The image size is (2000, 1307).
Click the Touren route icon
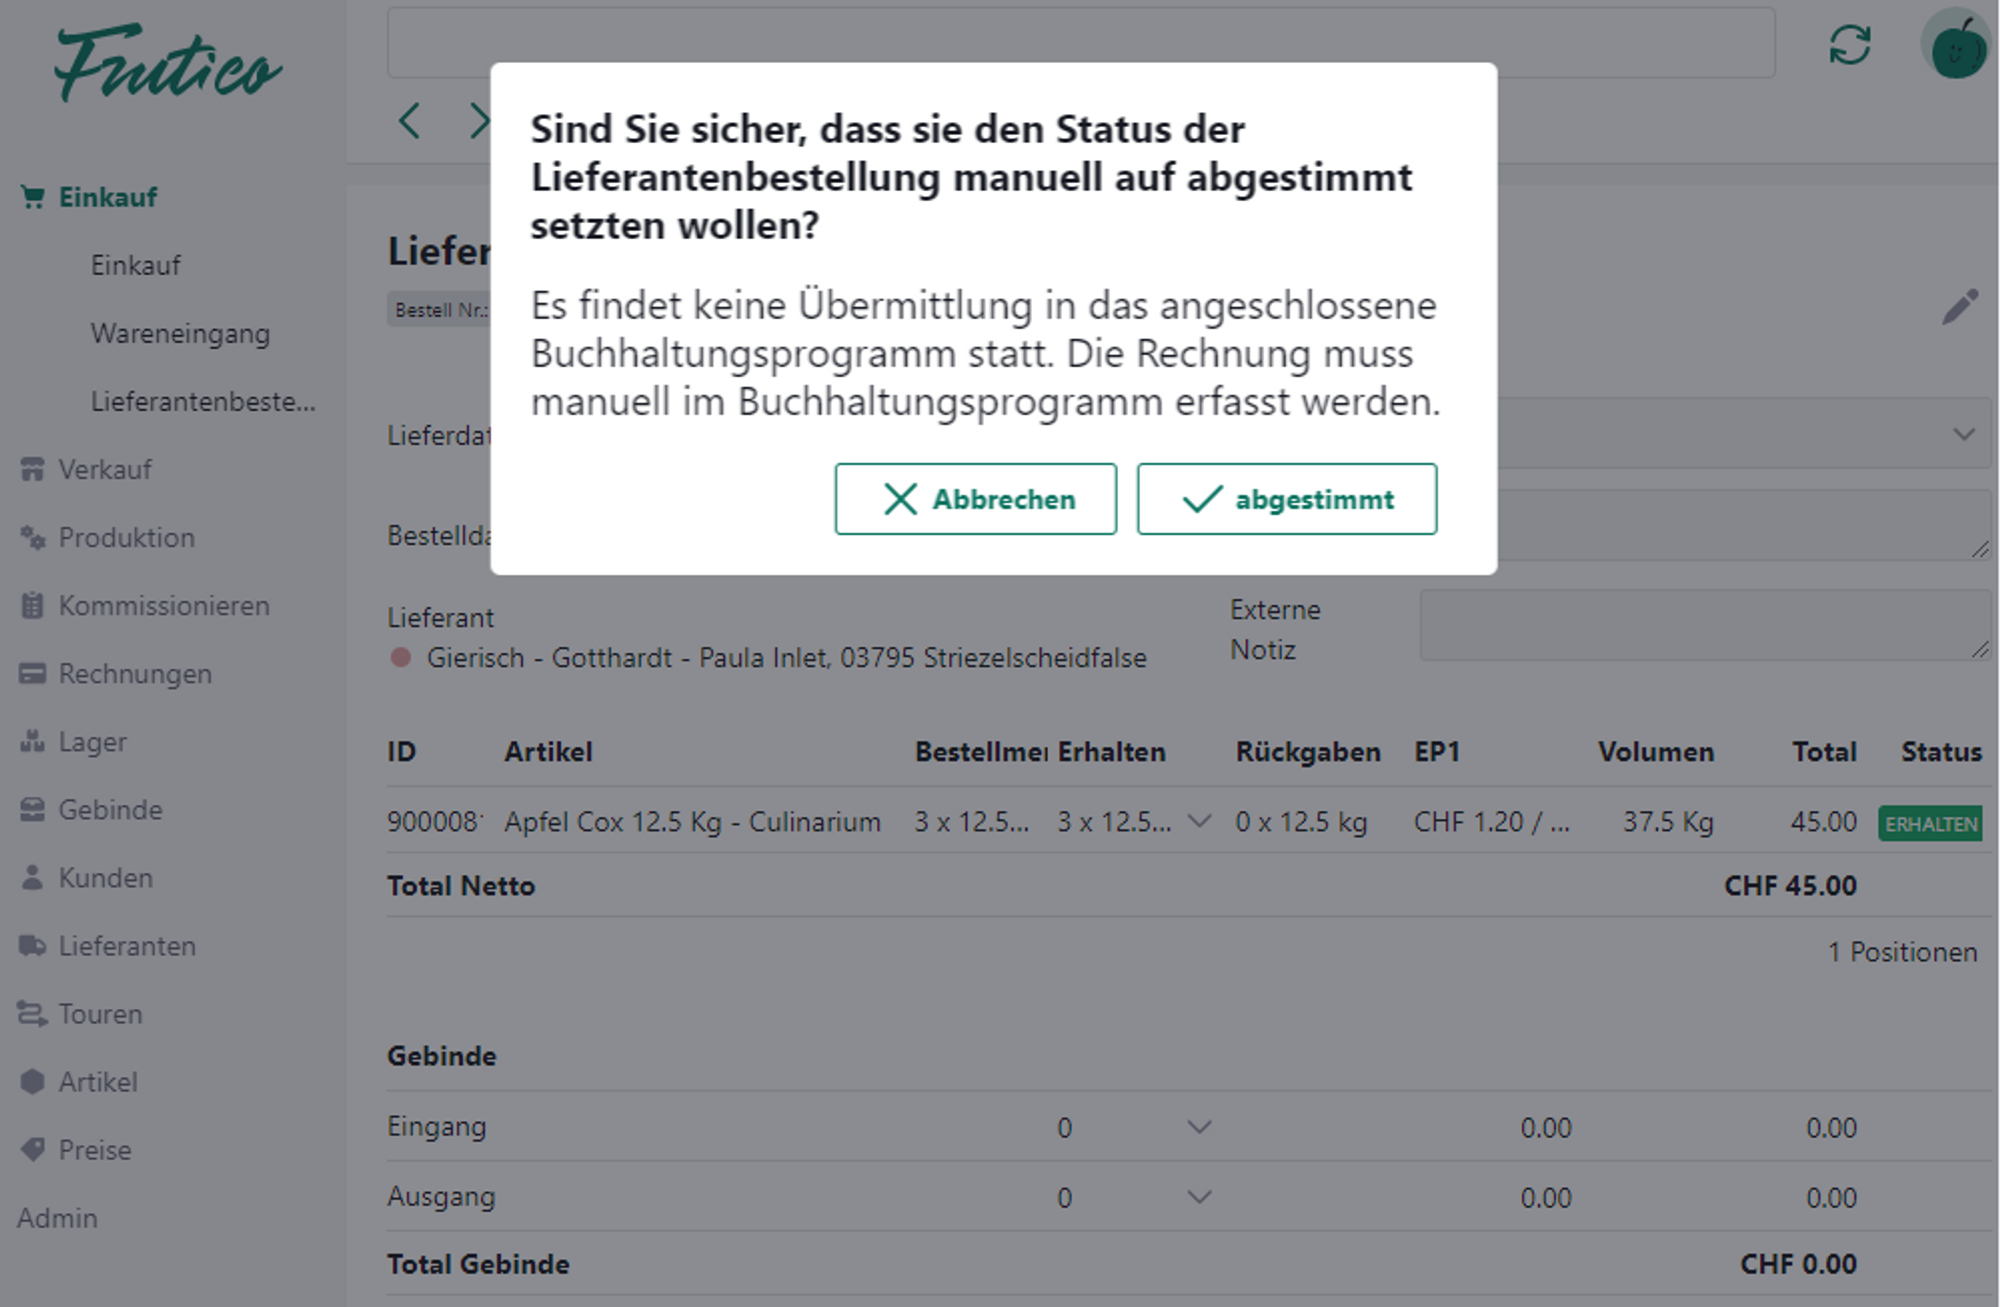tap(32, 1014)
